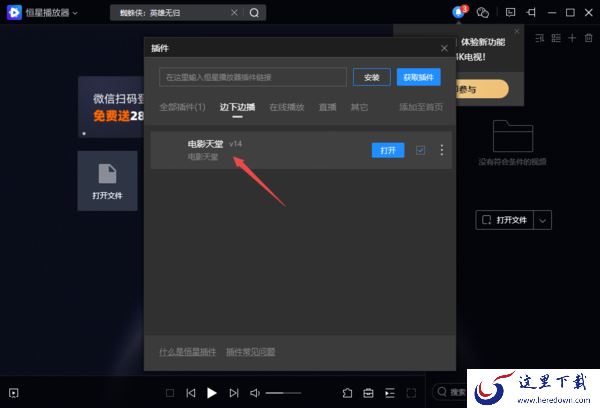Click 打开 button for 电影天堂 plugin

pyautogui.click(x=388, y=150)
